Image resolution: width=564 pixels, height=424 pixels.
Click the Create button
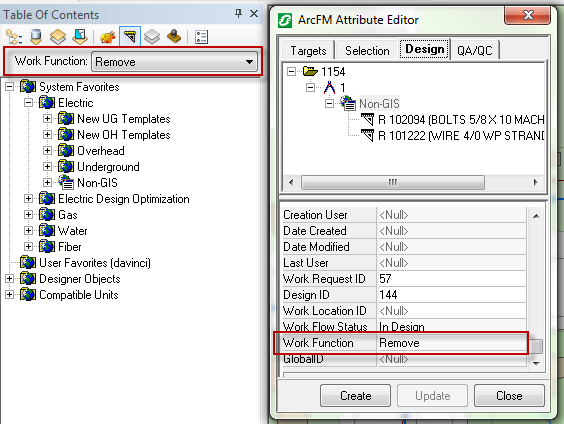355,396
